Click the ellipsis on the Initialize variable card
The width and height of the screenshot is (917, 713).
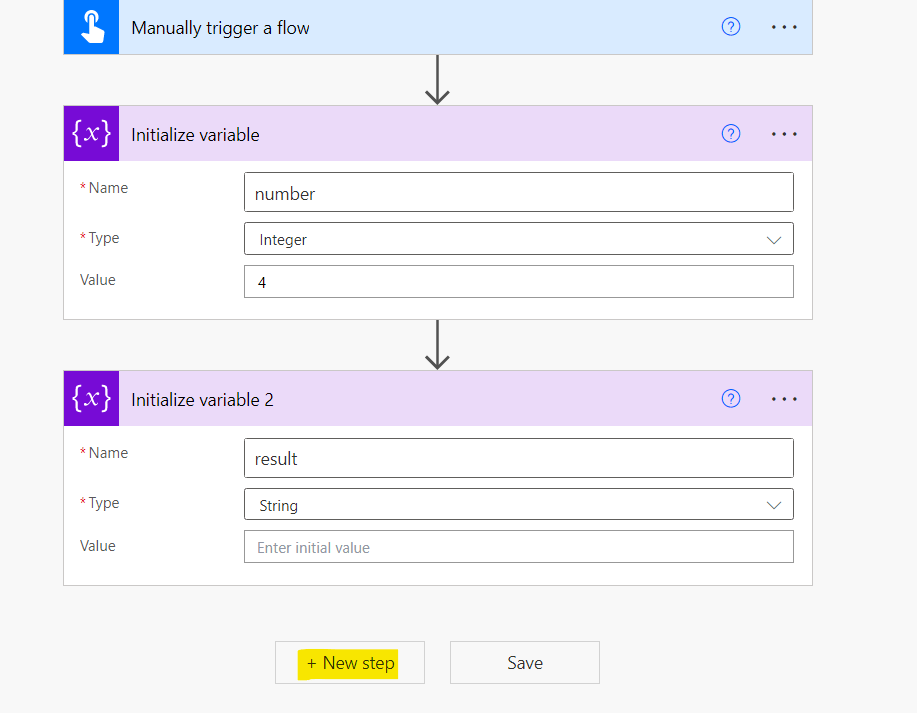[x=784, y=133]
